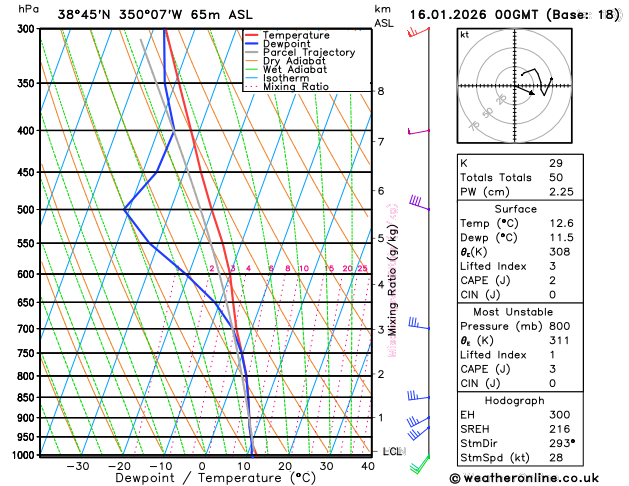Click the blue wind barb at 900 hPa
The image size is (629, 486).
click(418, 421)
